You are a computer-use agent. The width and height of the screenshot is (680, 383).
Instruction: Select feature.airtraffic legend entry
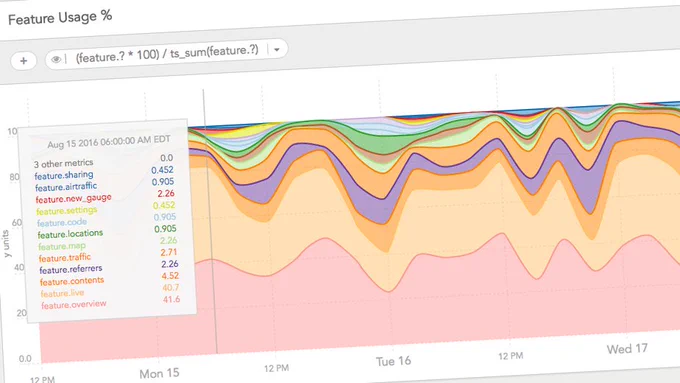tap(66, 187)
